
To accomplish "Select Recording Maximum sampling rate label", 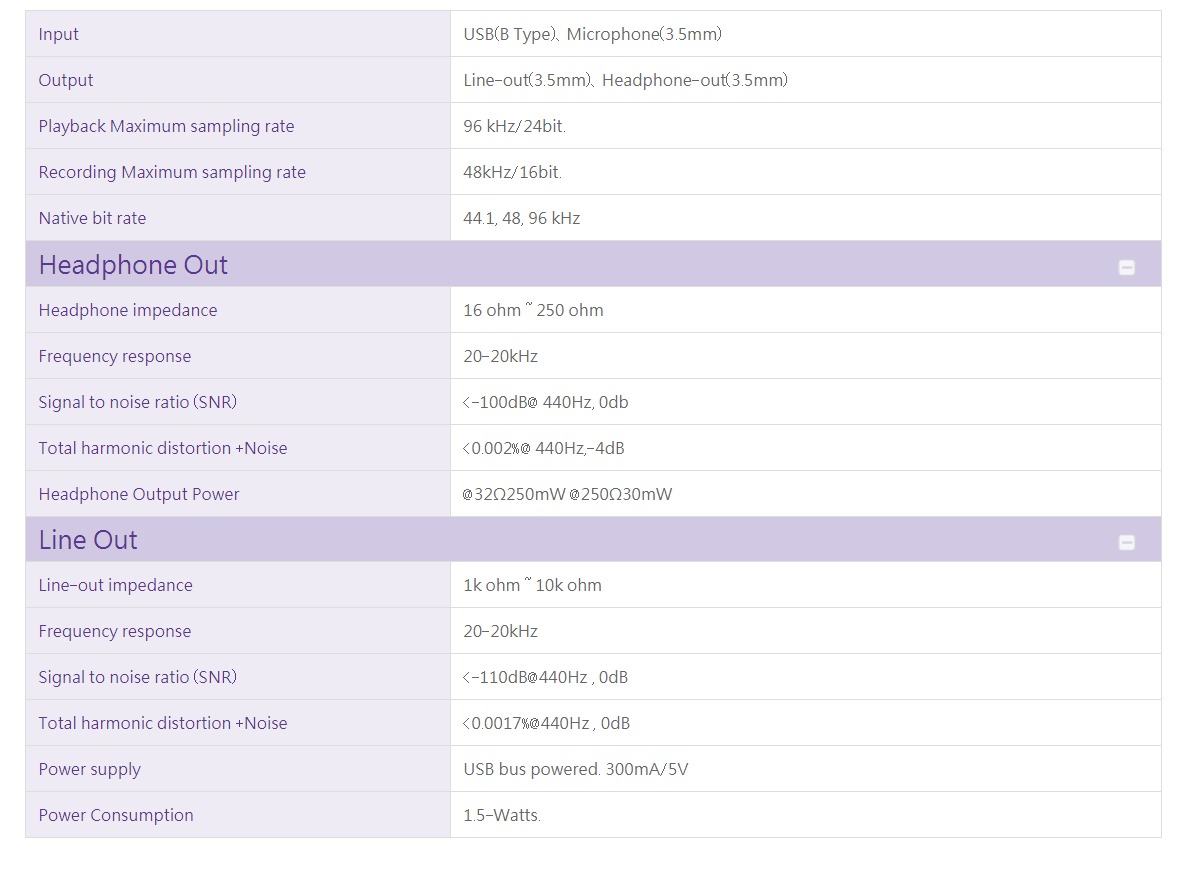I will [x=172, y=172].
